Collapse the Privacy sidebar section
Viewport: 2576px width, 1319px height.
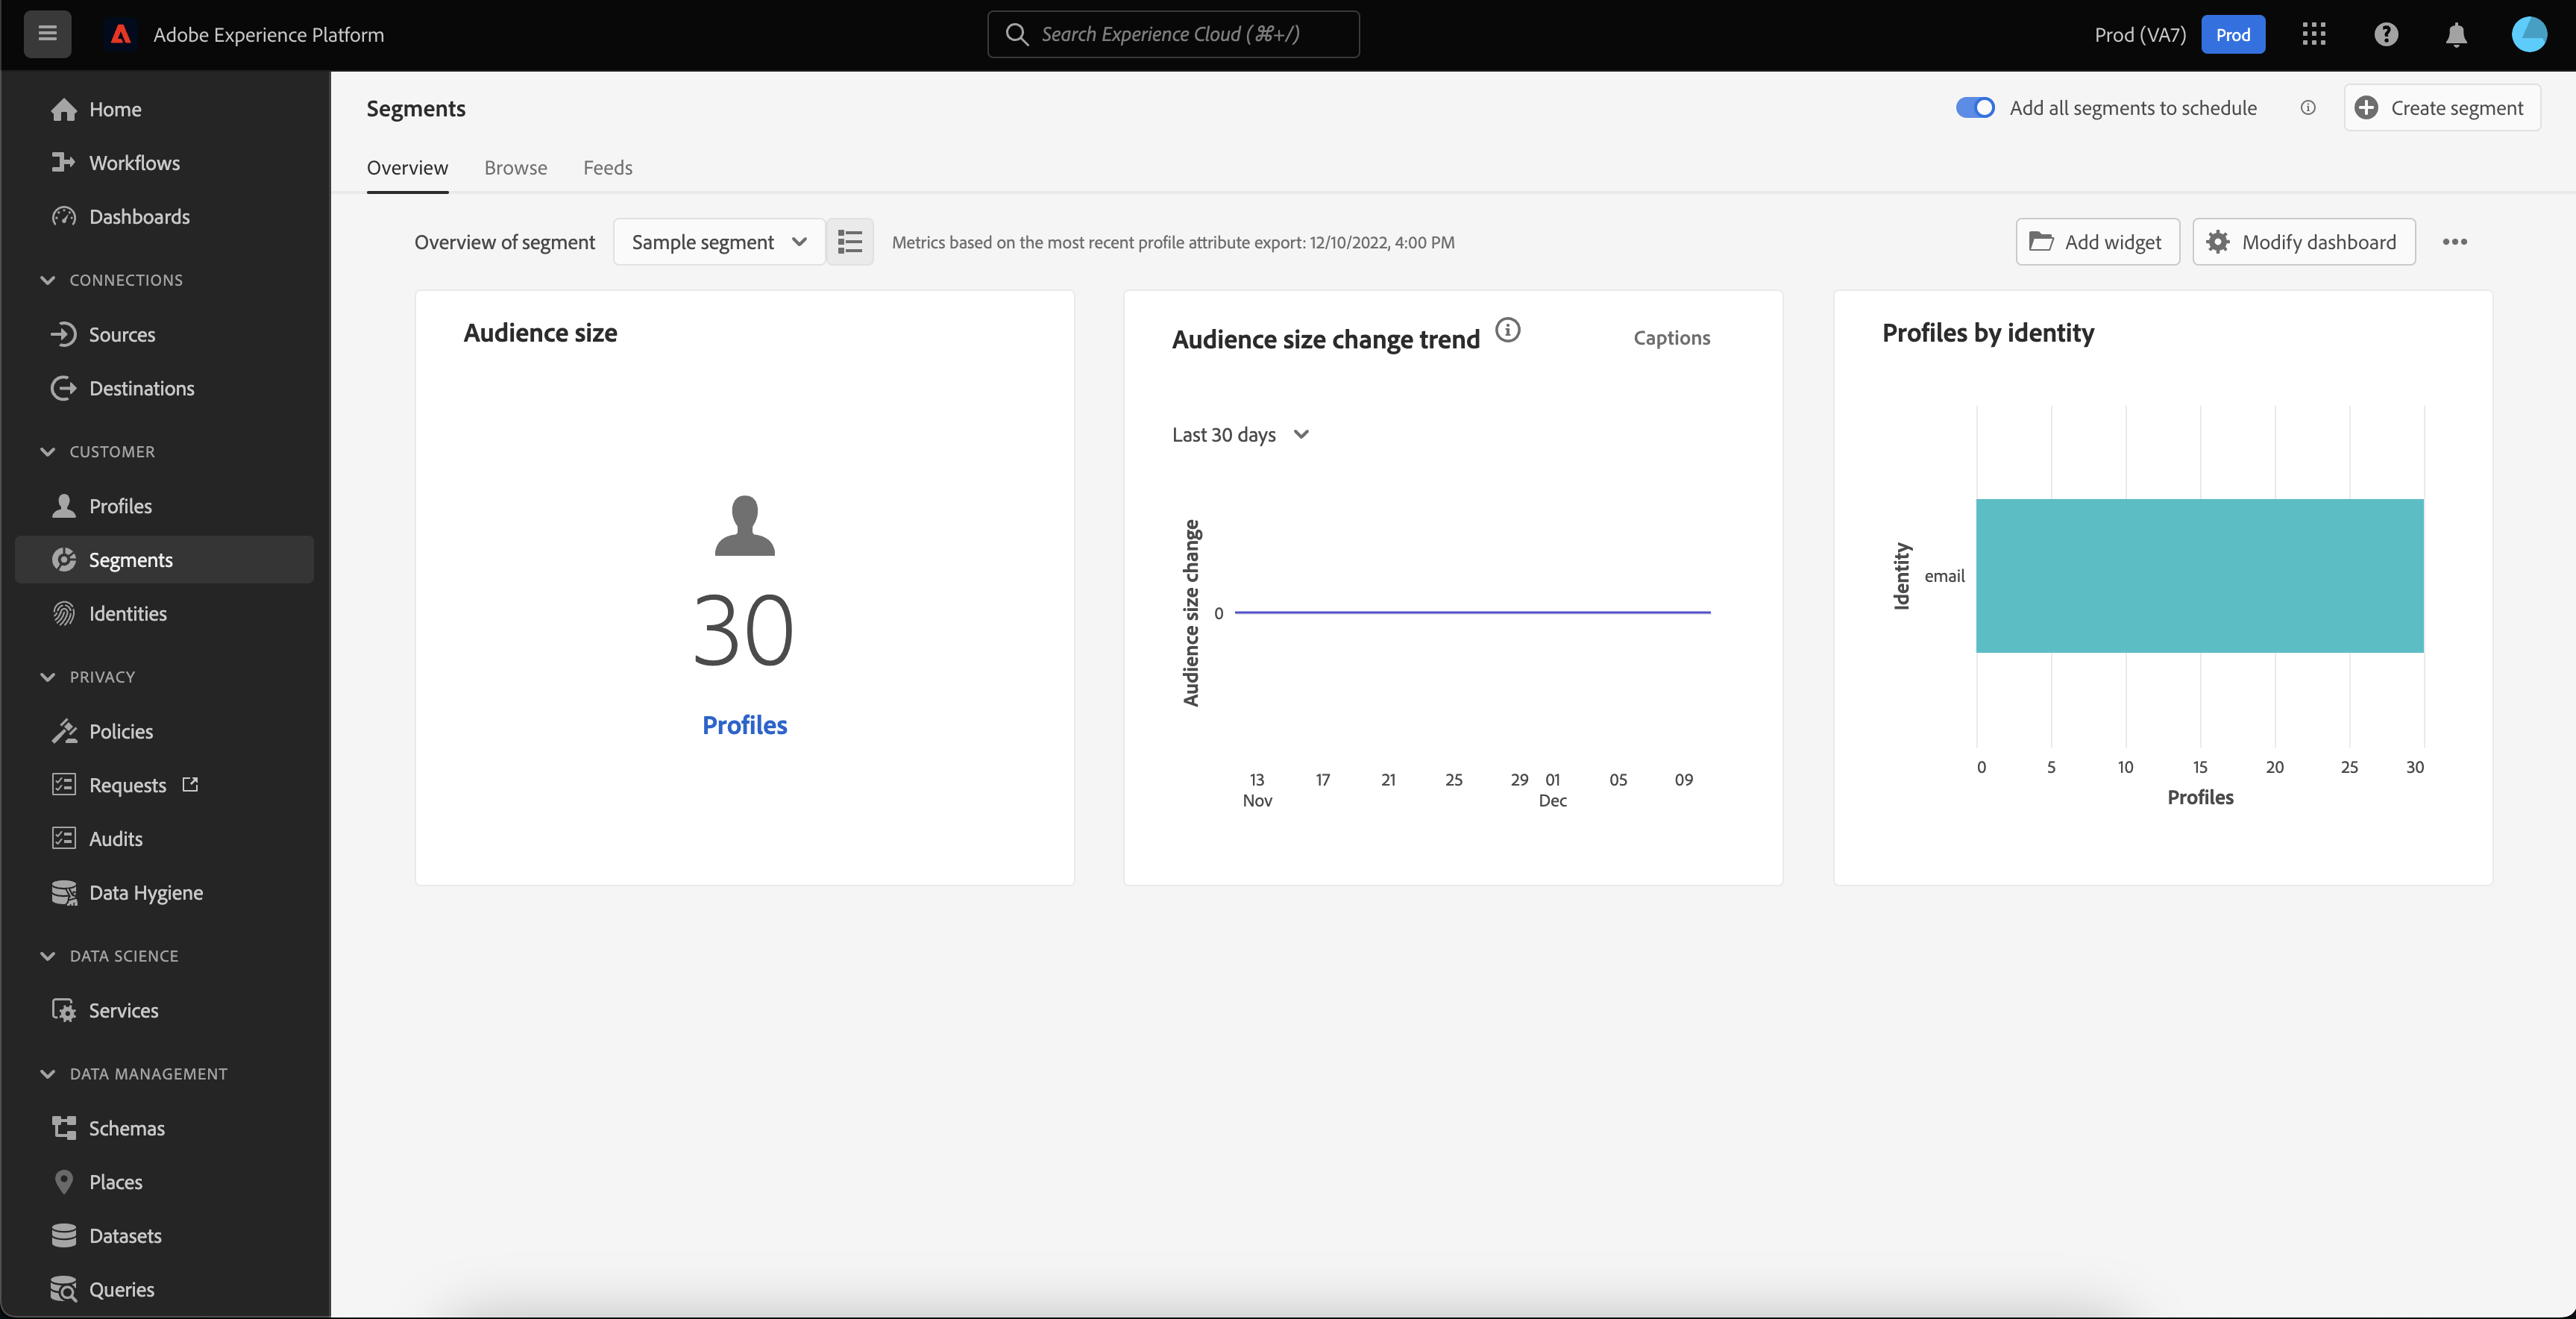pyautogui.click(x=48, y=677)
